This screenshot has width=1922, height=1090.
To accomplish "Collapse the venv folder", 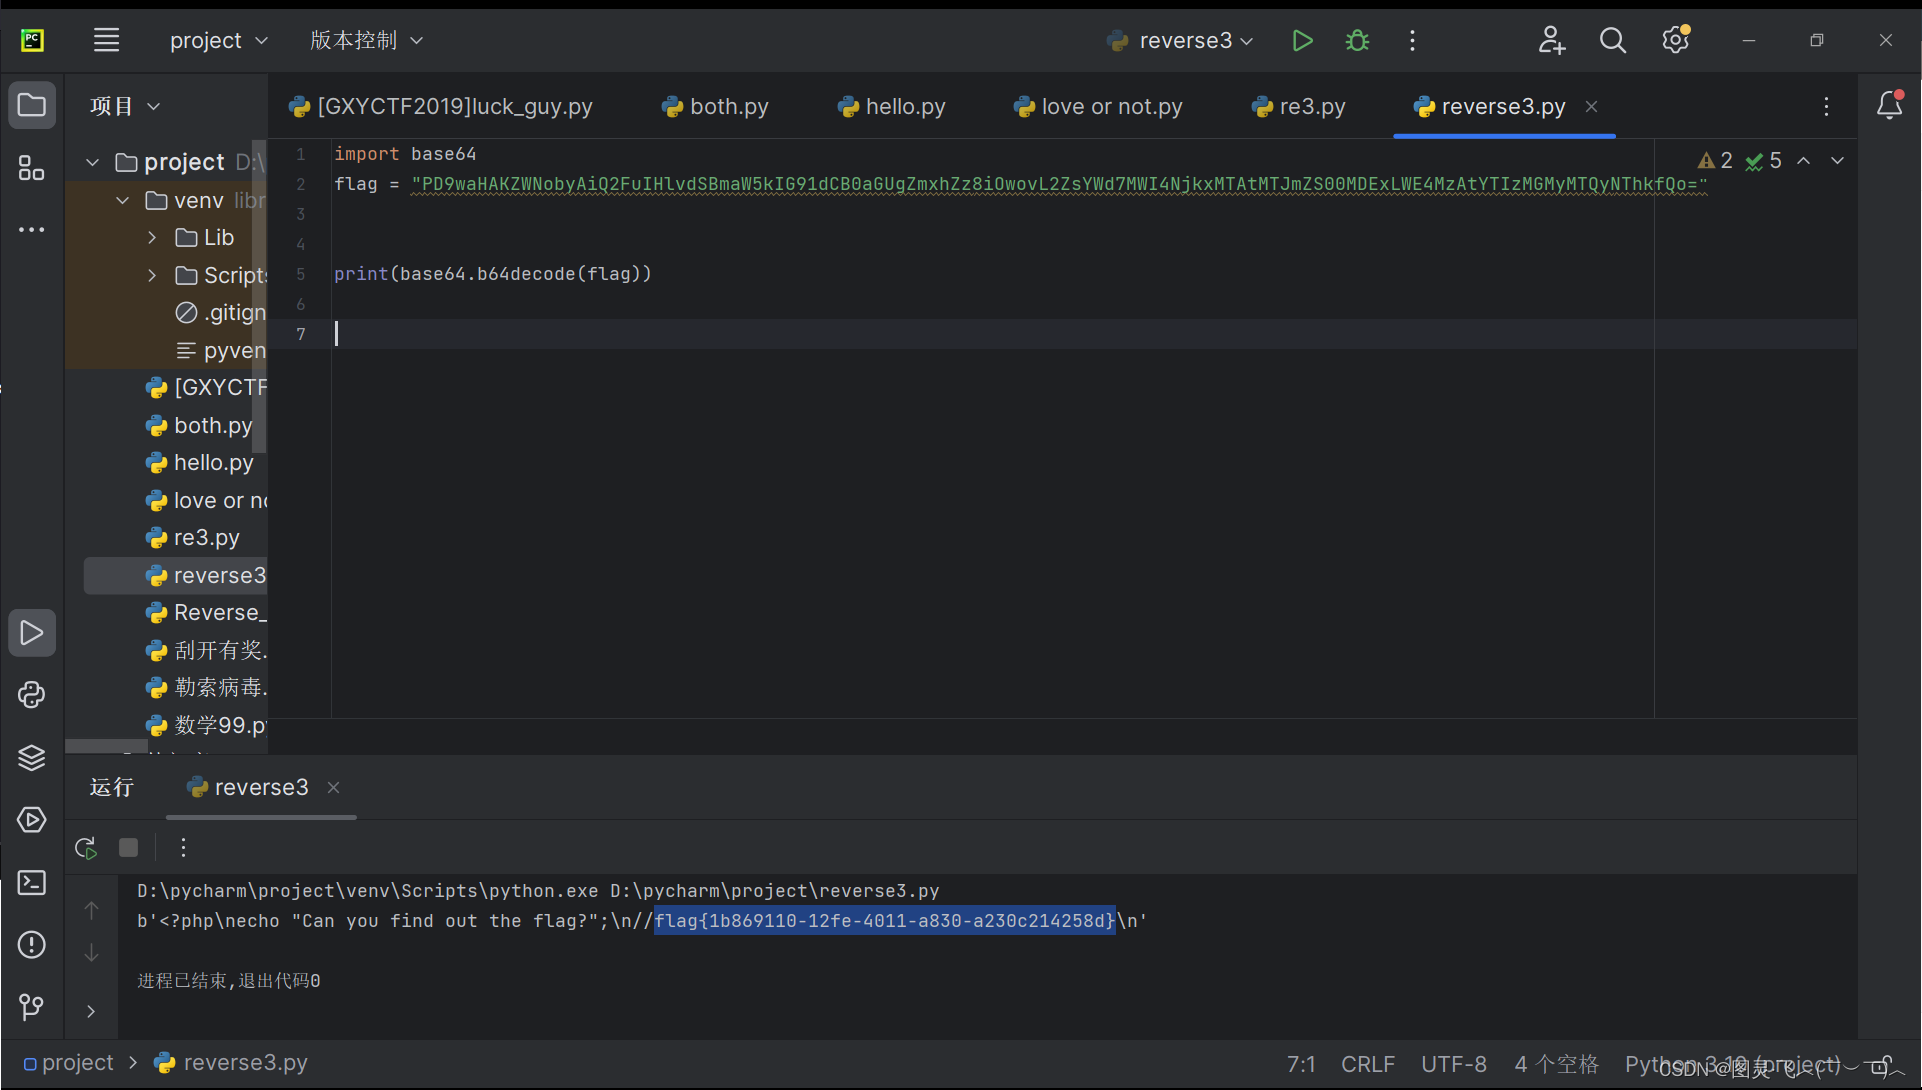I will coord(123,200).
